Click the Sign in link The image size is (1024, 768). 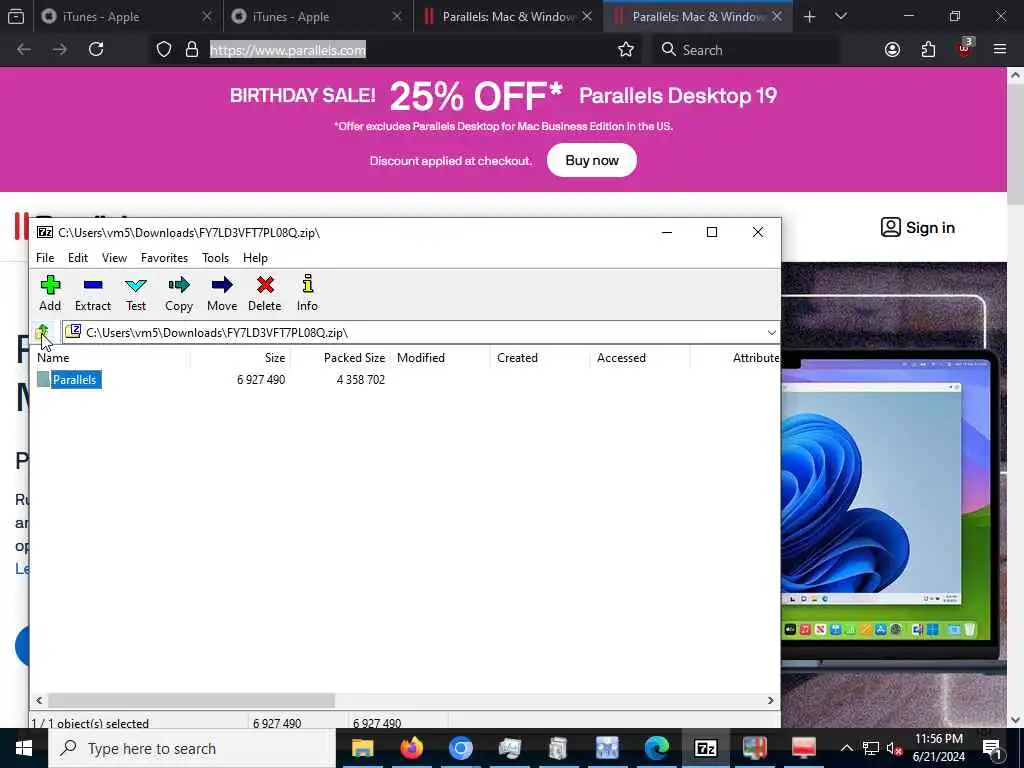click(918, 227)
